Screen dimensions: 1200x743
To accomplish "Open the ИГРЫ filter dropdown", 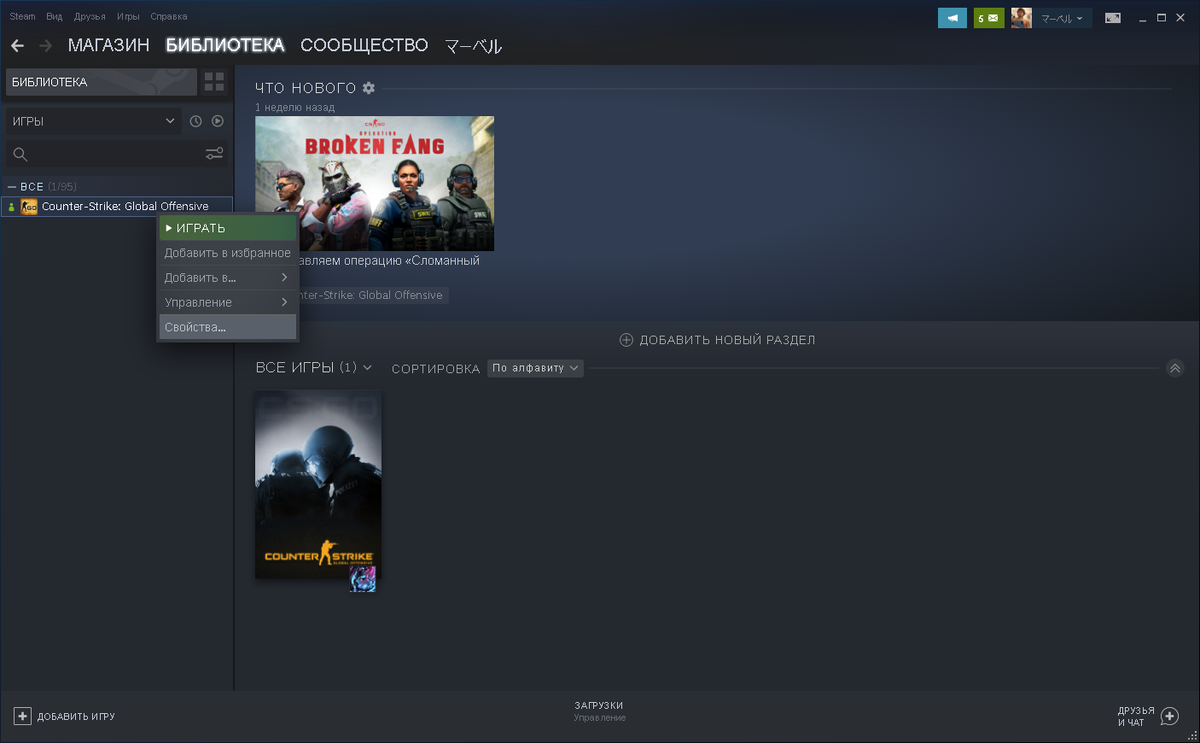I will 93,121.
